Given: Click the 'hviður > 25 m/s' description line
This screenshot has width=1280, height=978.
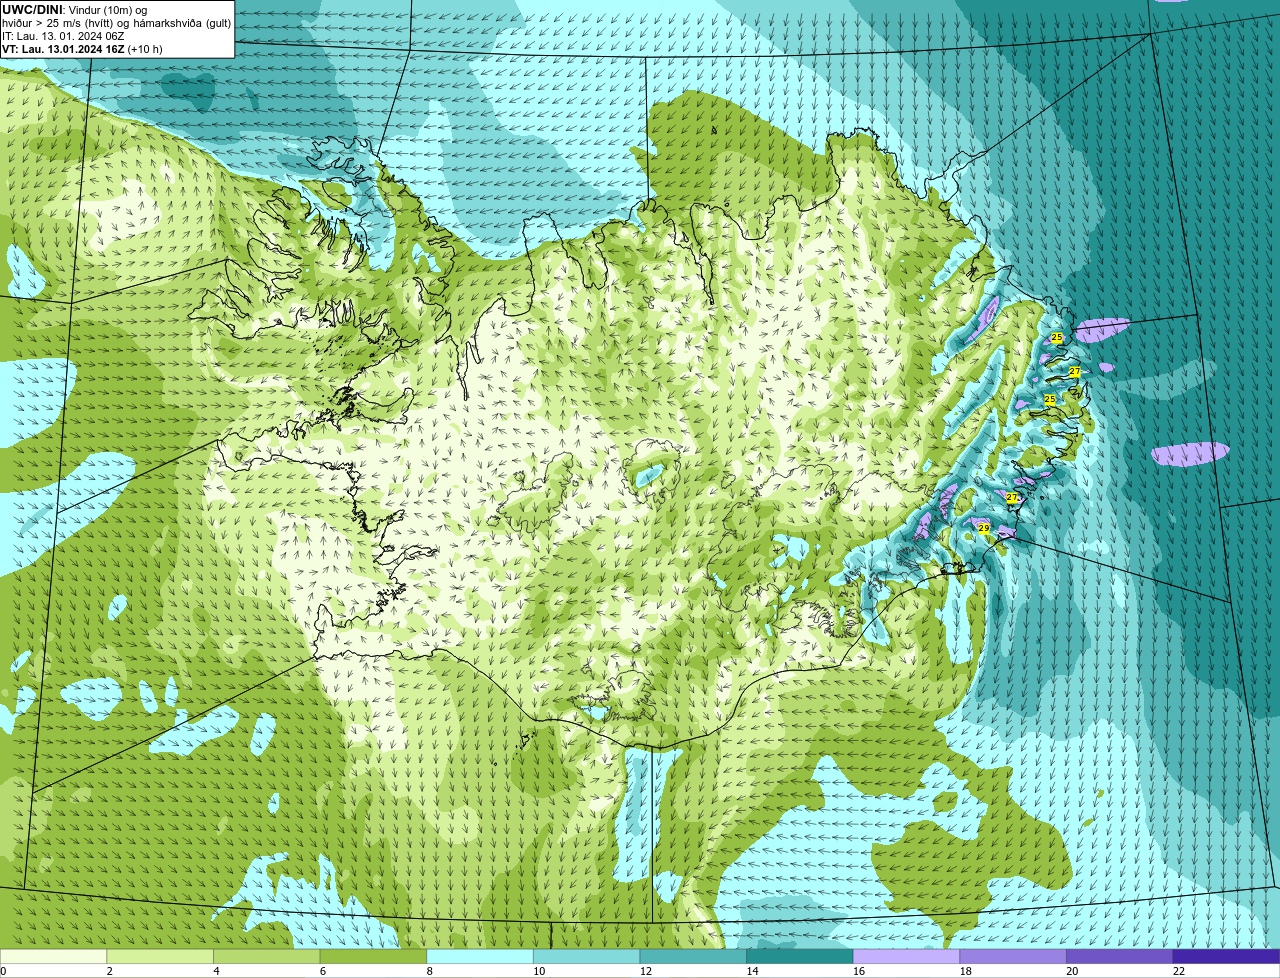Looking at the screenshot, I should pos(117,23).
